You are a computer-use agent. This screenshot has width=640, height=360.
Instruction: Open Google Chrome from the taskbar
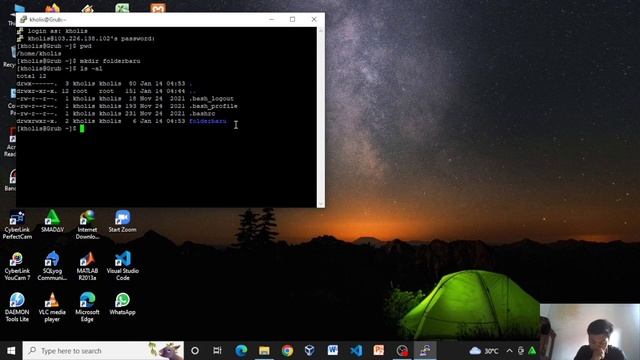pos(287,351)
